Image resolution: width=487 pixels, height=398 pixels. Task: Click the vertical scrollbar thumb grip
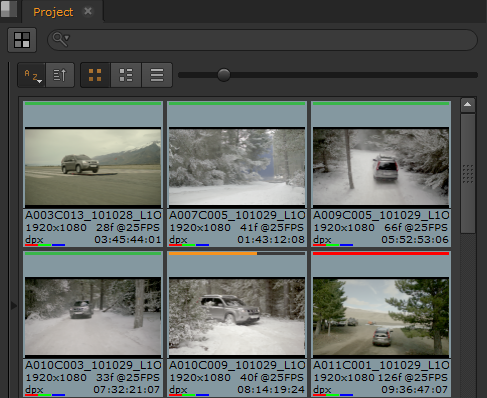point(468,174)
